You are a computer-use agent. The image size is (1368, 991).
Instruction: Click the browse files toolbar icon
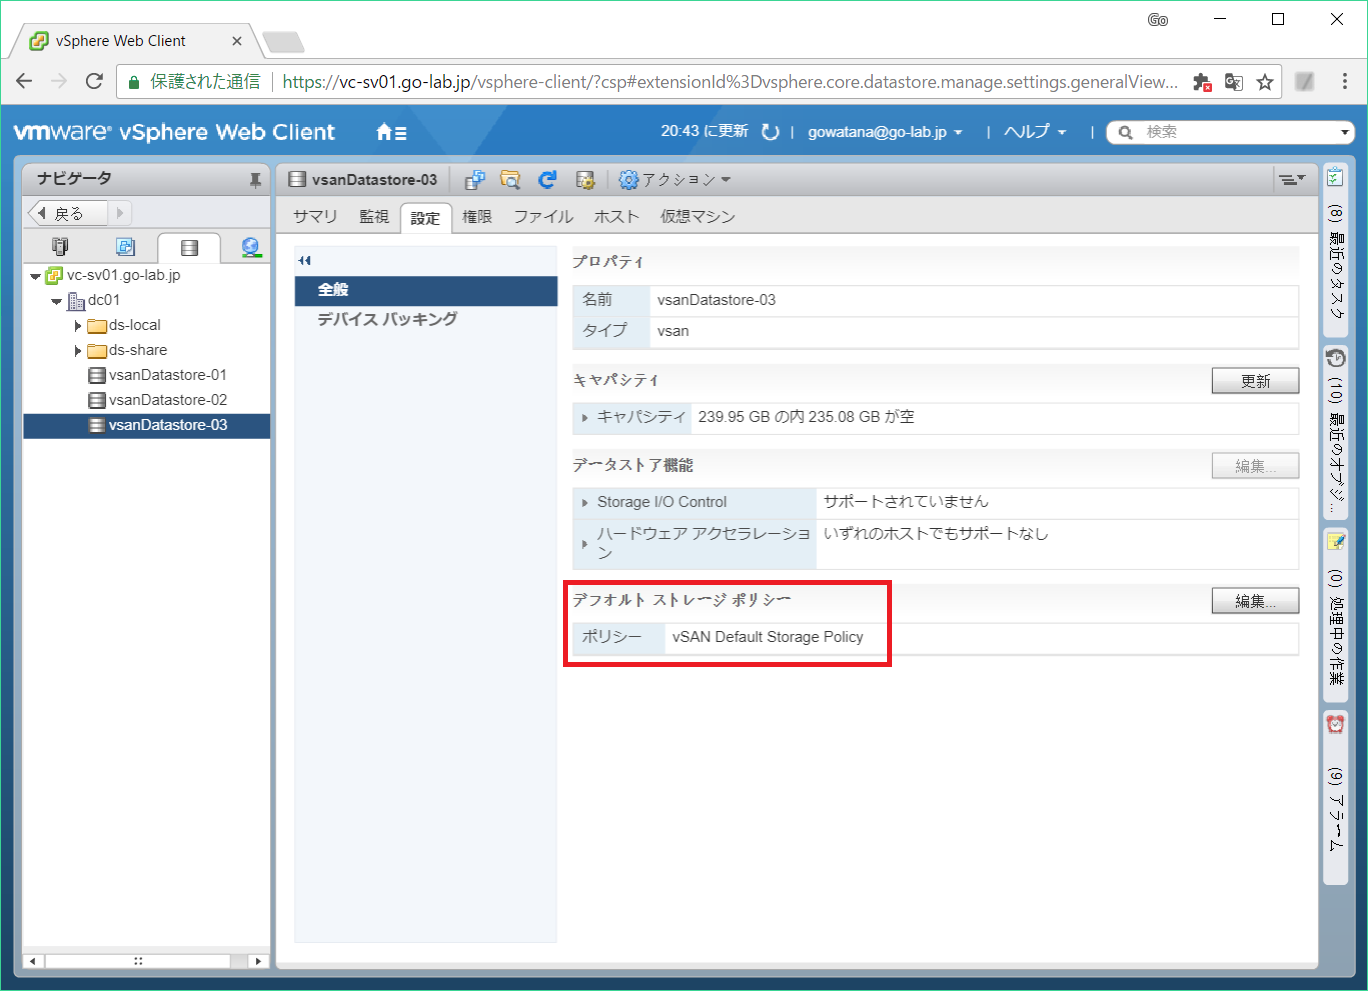[x=510, y=180]
